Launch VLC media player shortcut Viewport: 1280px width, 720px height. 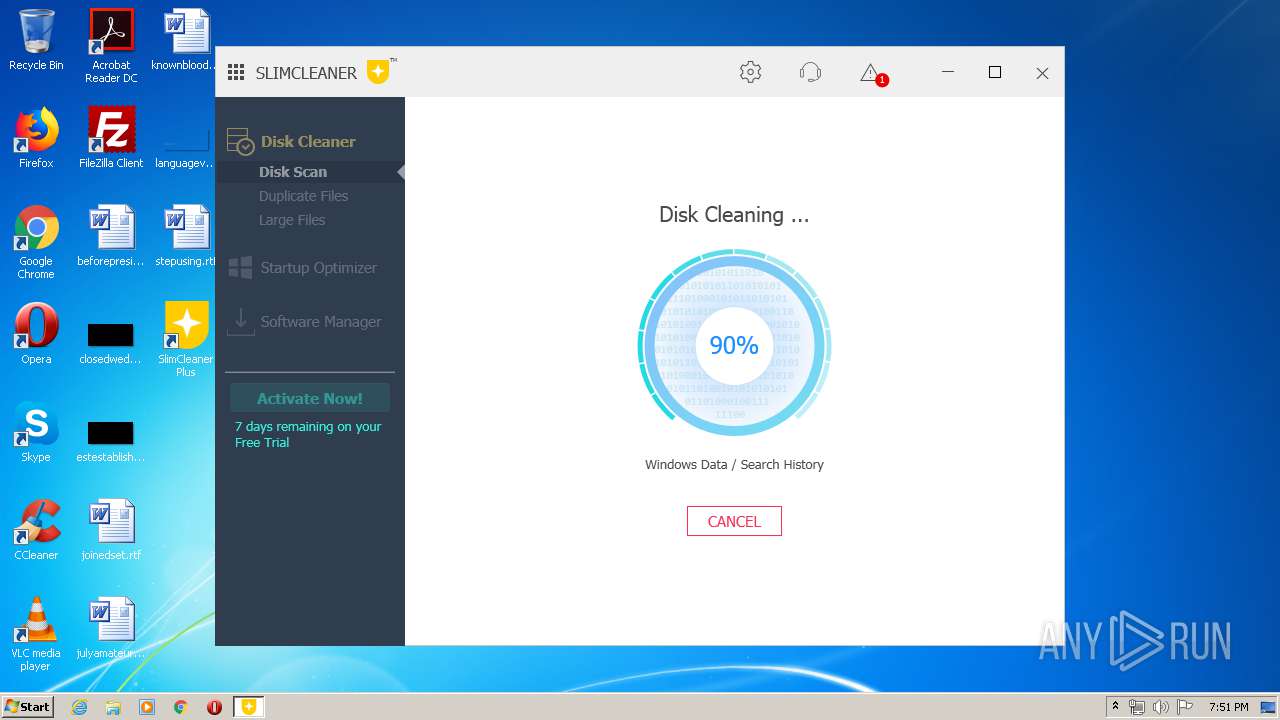[x=36, y=634]
